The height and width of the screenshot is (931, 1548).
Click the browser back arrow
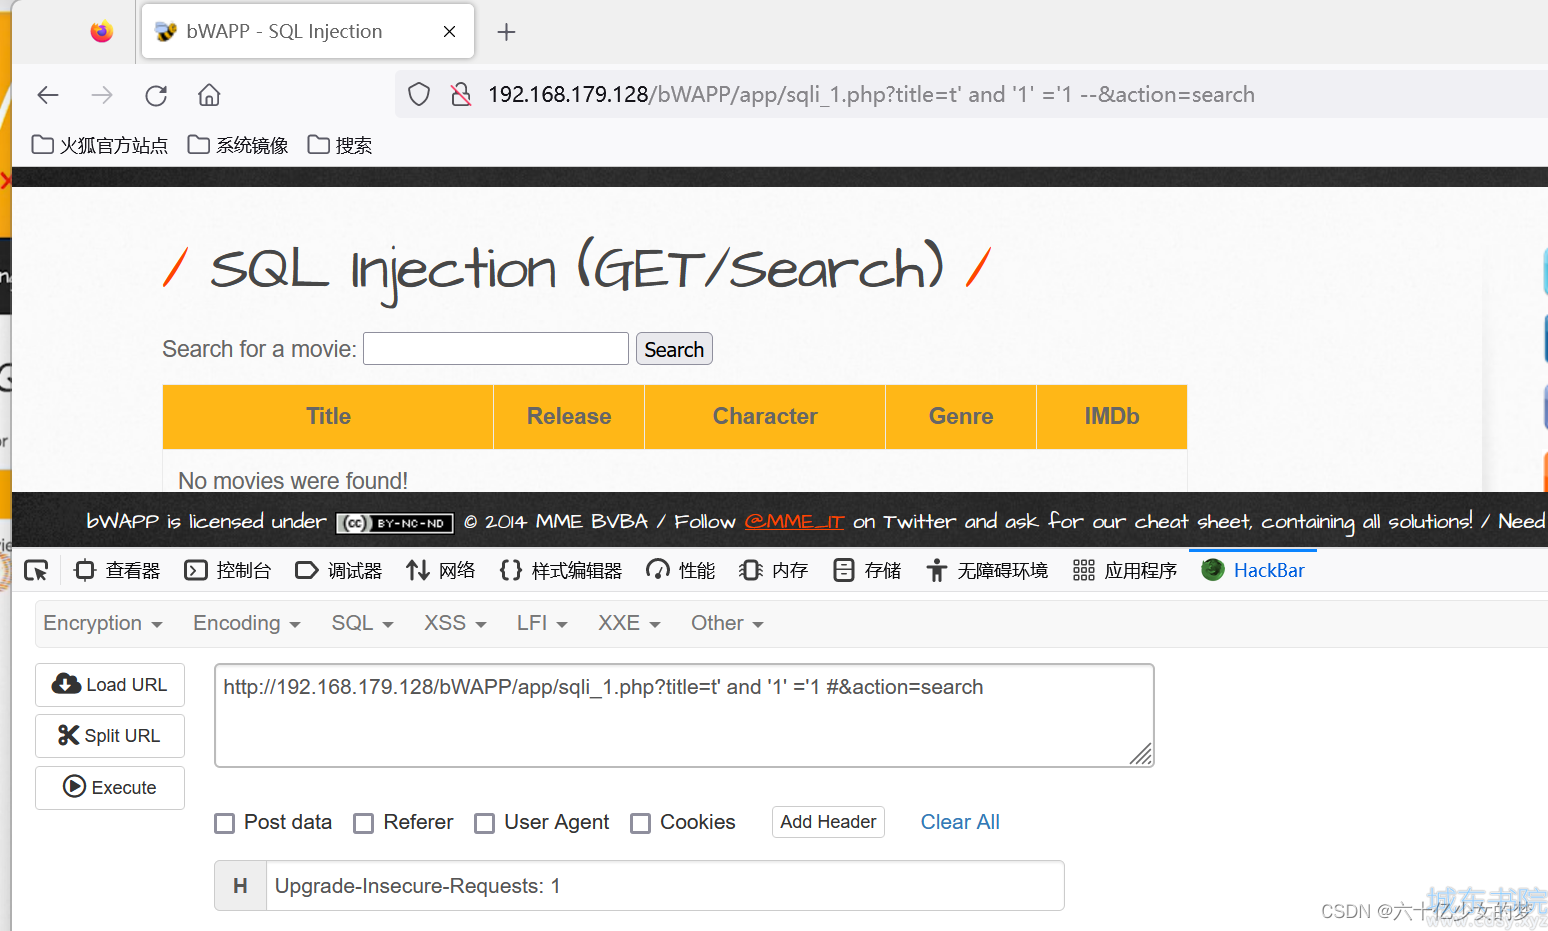[48, 95]
